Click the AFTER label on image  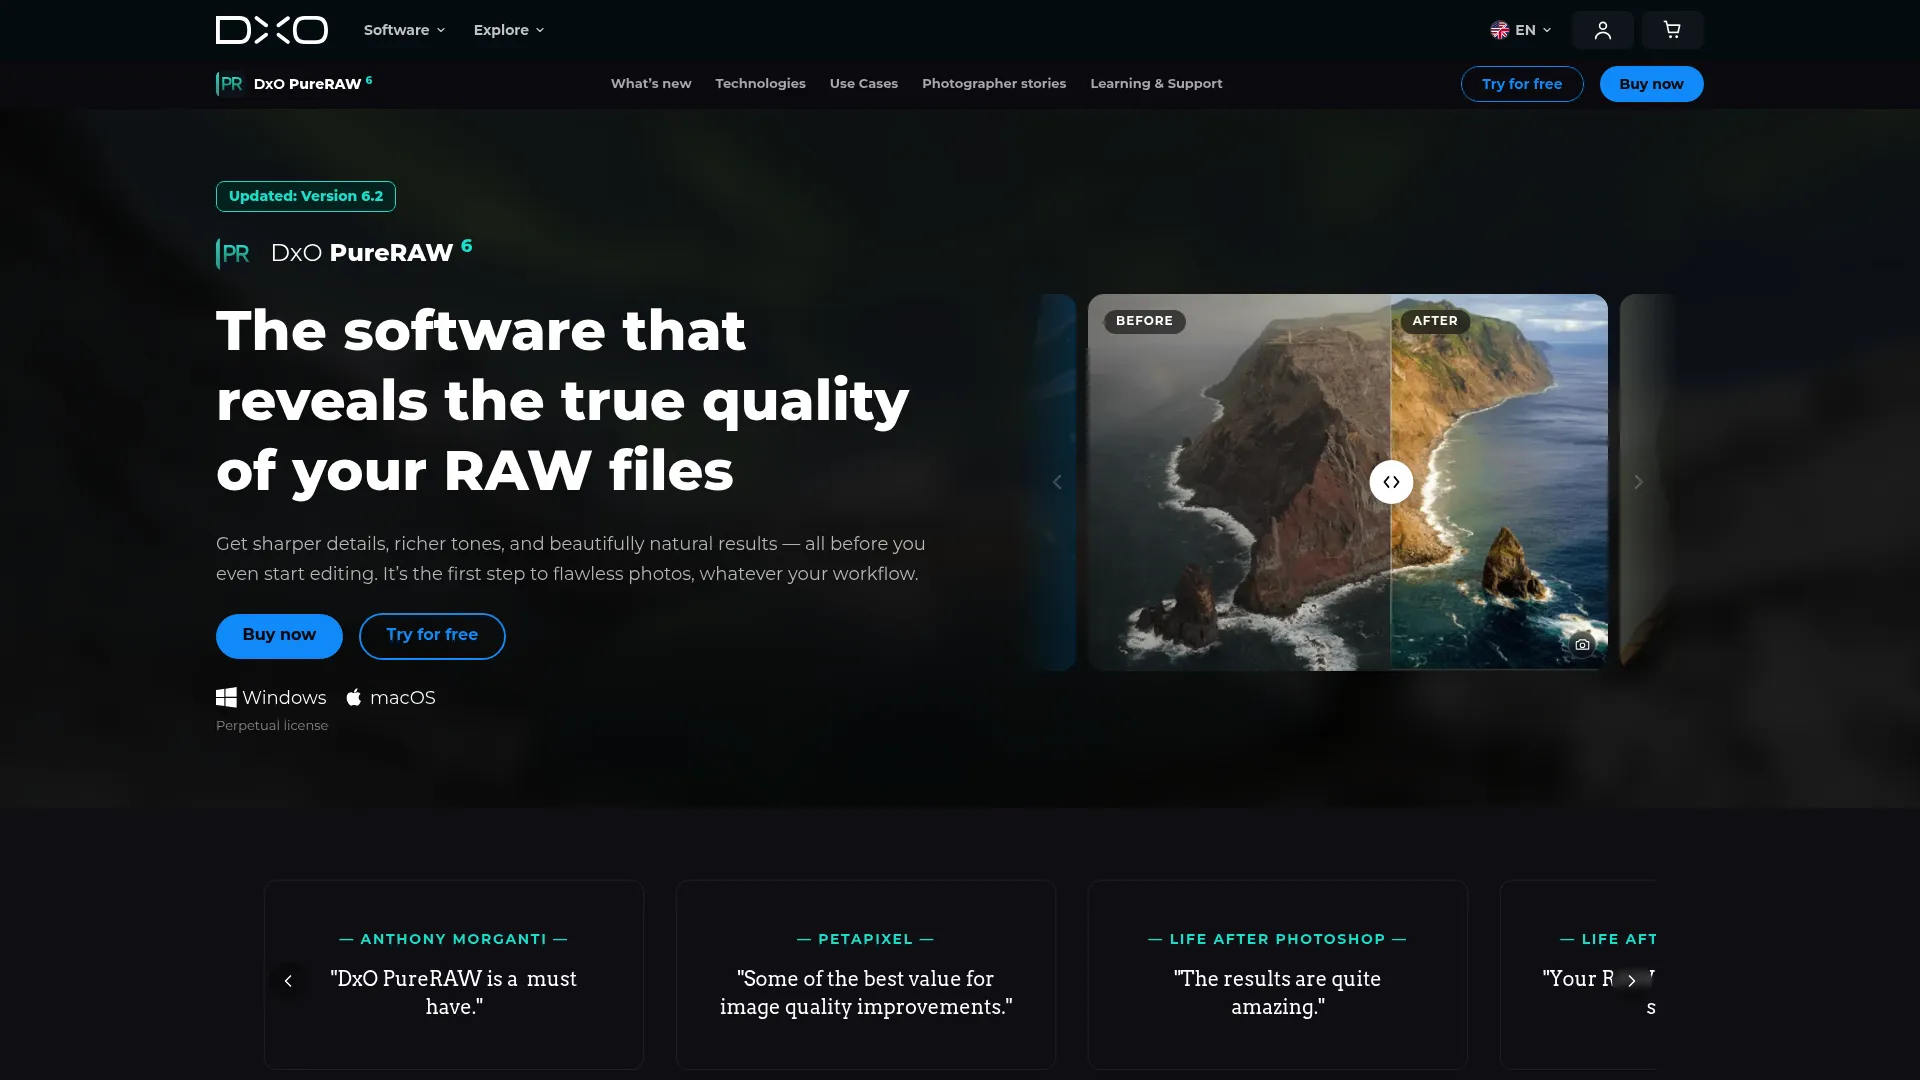1435,321
